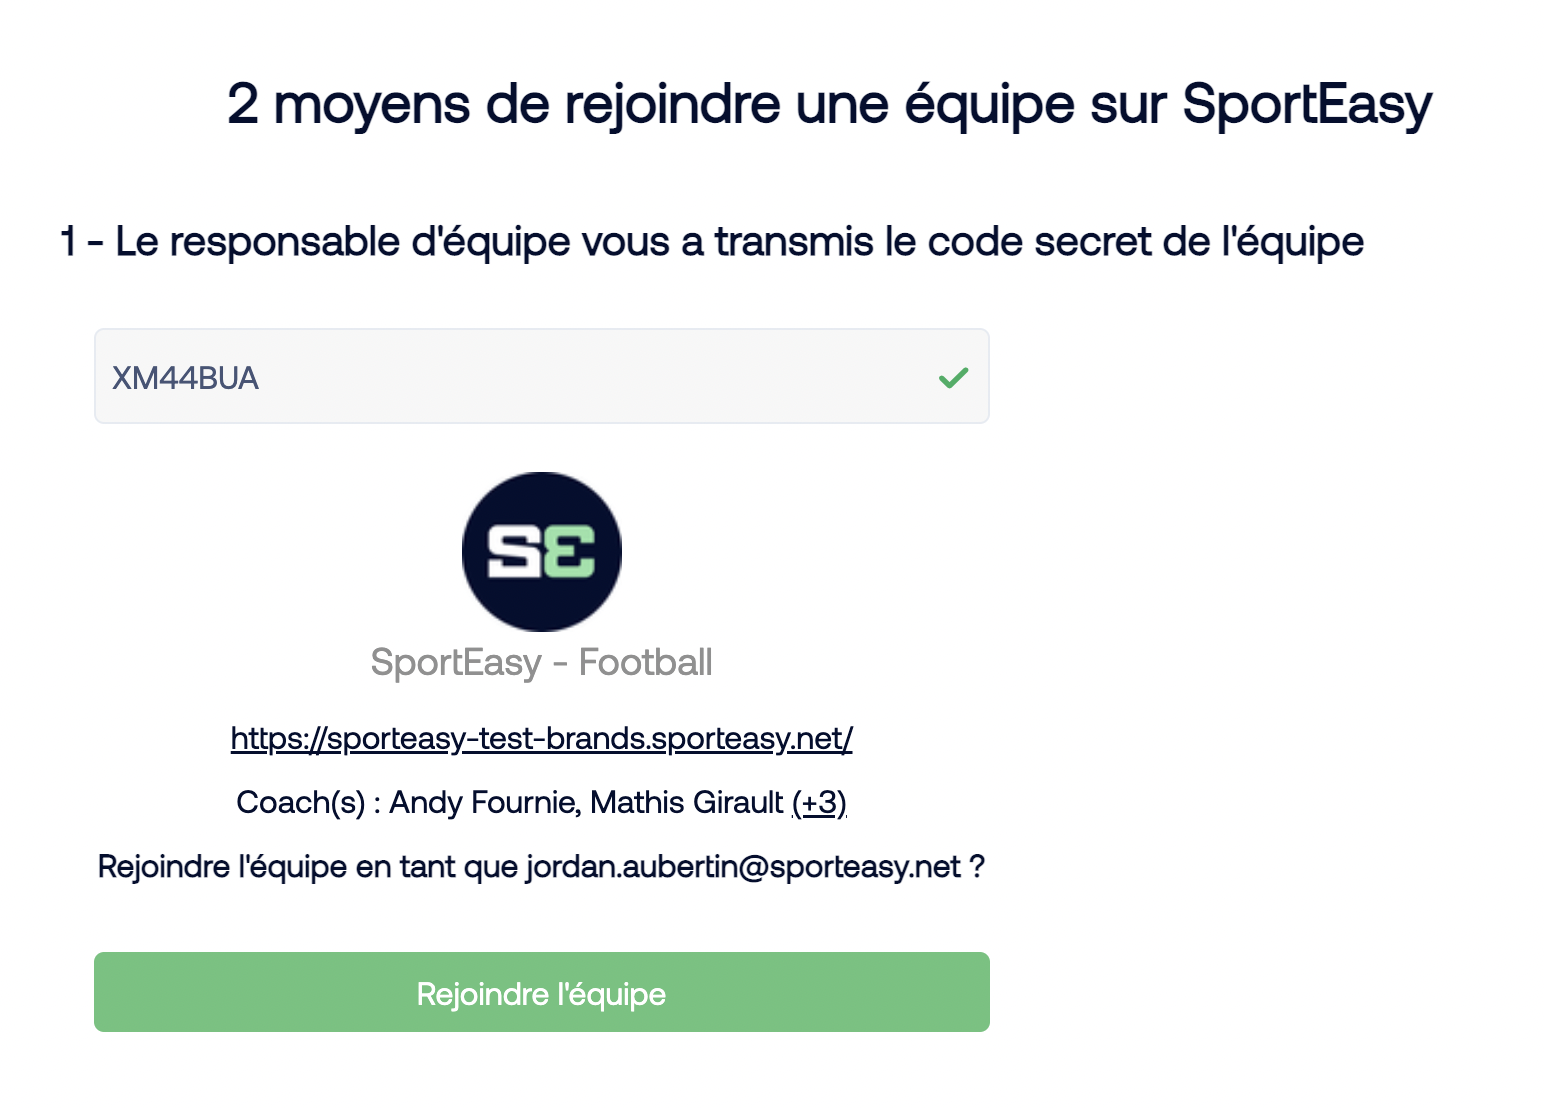Click the round SportEasy SE team logo
This screenshot has width=1544, height=1108.
[x=542, y=552]
